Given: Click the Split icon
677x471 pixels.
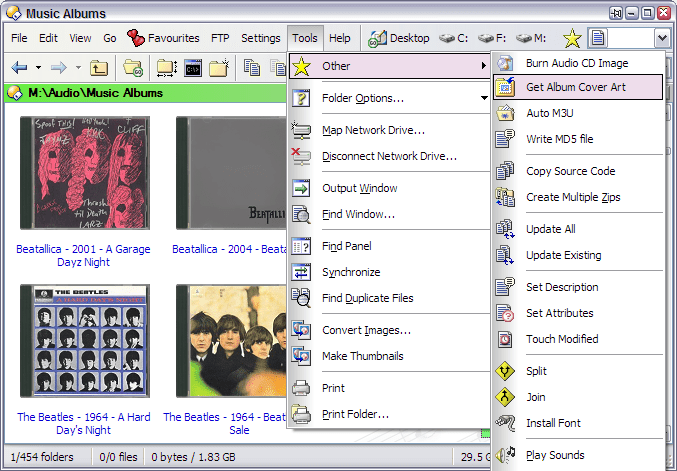Looking at the screenshot, I should [x=505, y=371].
